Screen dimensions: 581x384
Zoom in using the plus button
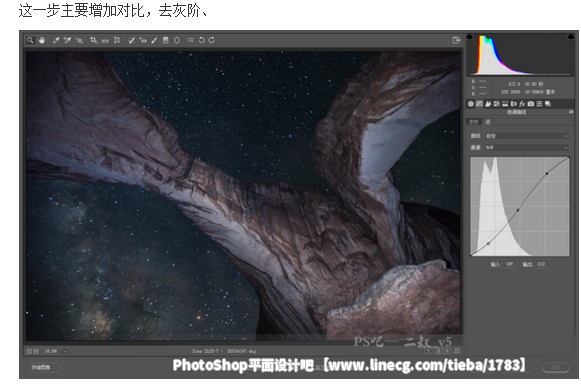point(36,351)
